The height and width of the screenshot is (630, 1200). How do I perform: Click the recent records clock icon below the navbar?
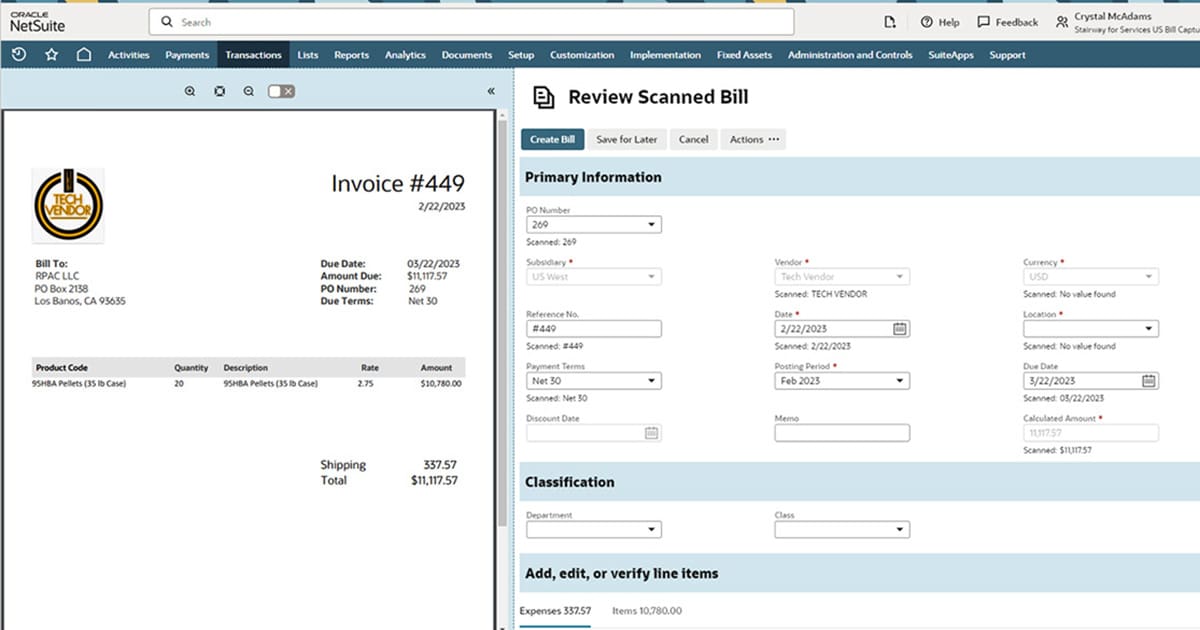pyautogui.click(x=20, y=55)
